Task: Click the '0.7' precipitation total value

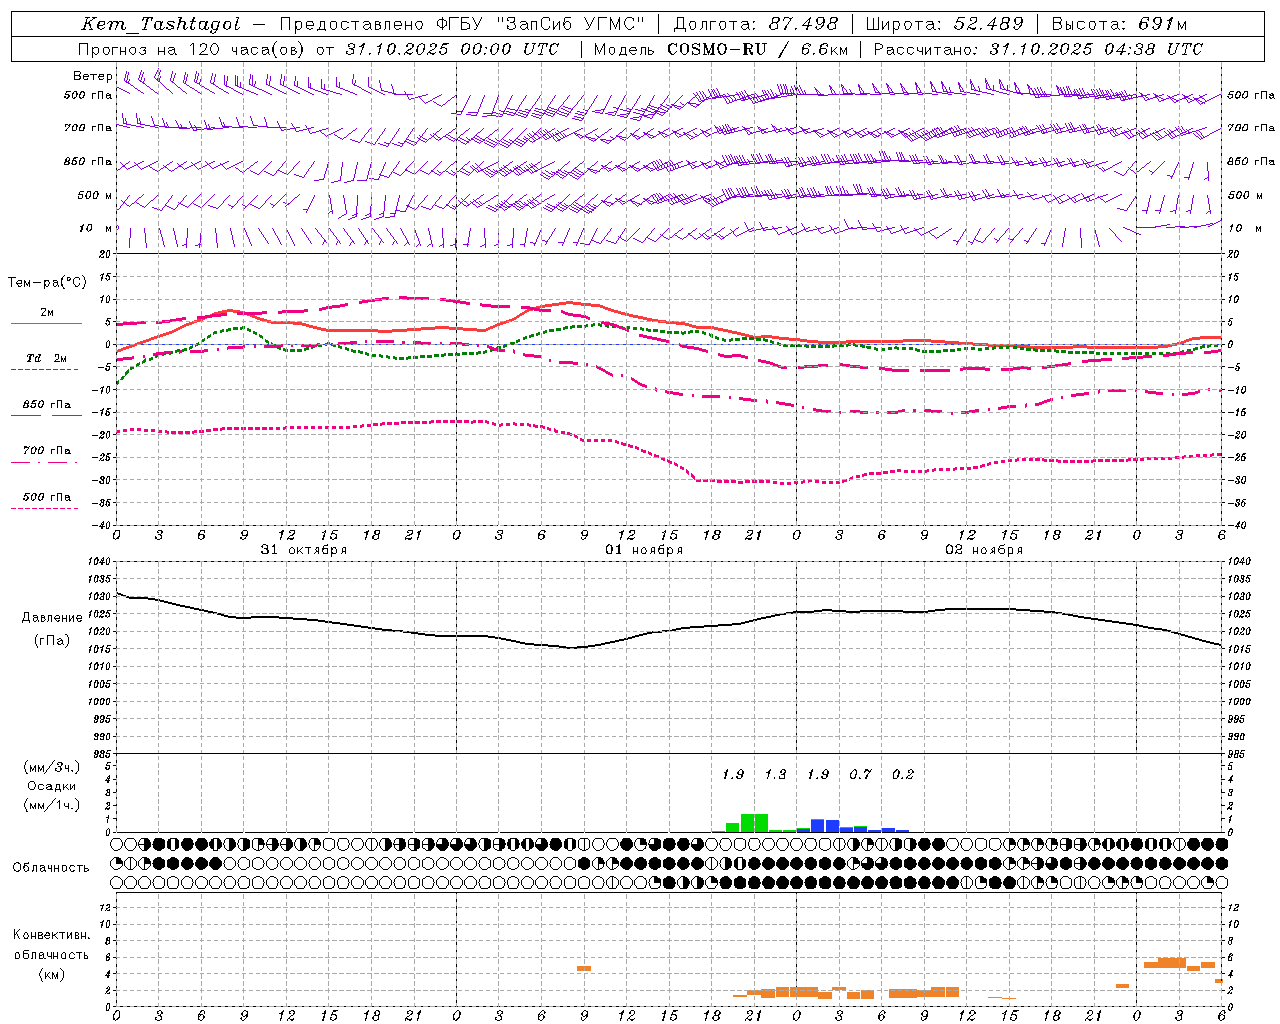Action: [x=861, y=775]
